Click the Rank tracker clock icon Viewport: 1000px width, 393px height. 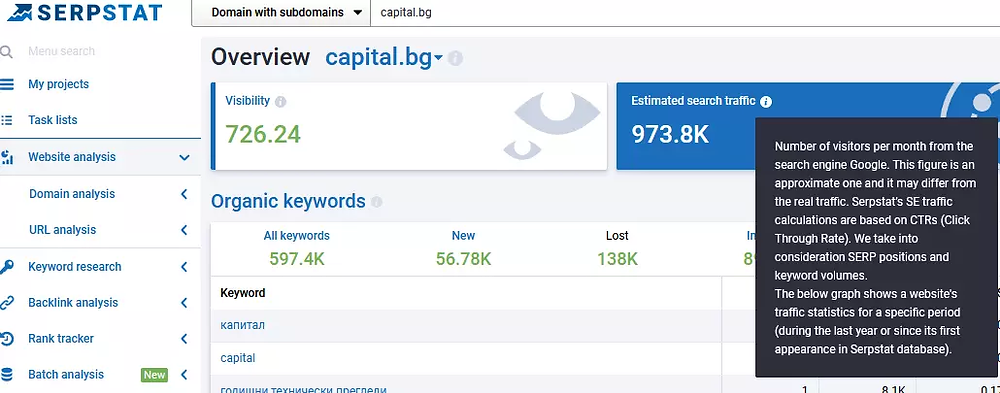pos(6,339)
